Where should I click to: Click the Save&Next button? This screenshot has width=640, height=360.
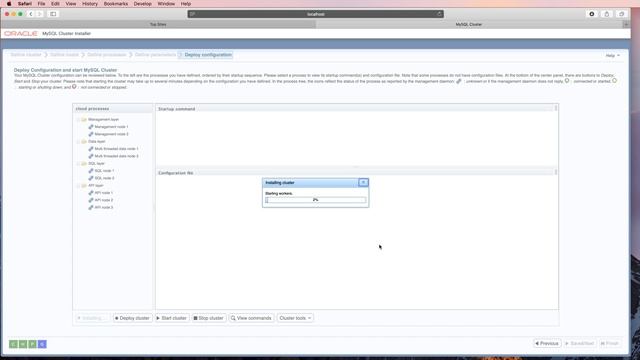click(580, 344)
